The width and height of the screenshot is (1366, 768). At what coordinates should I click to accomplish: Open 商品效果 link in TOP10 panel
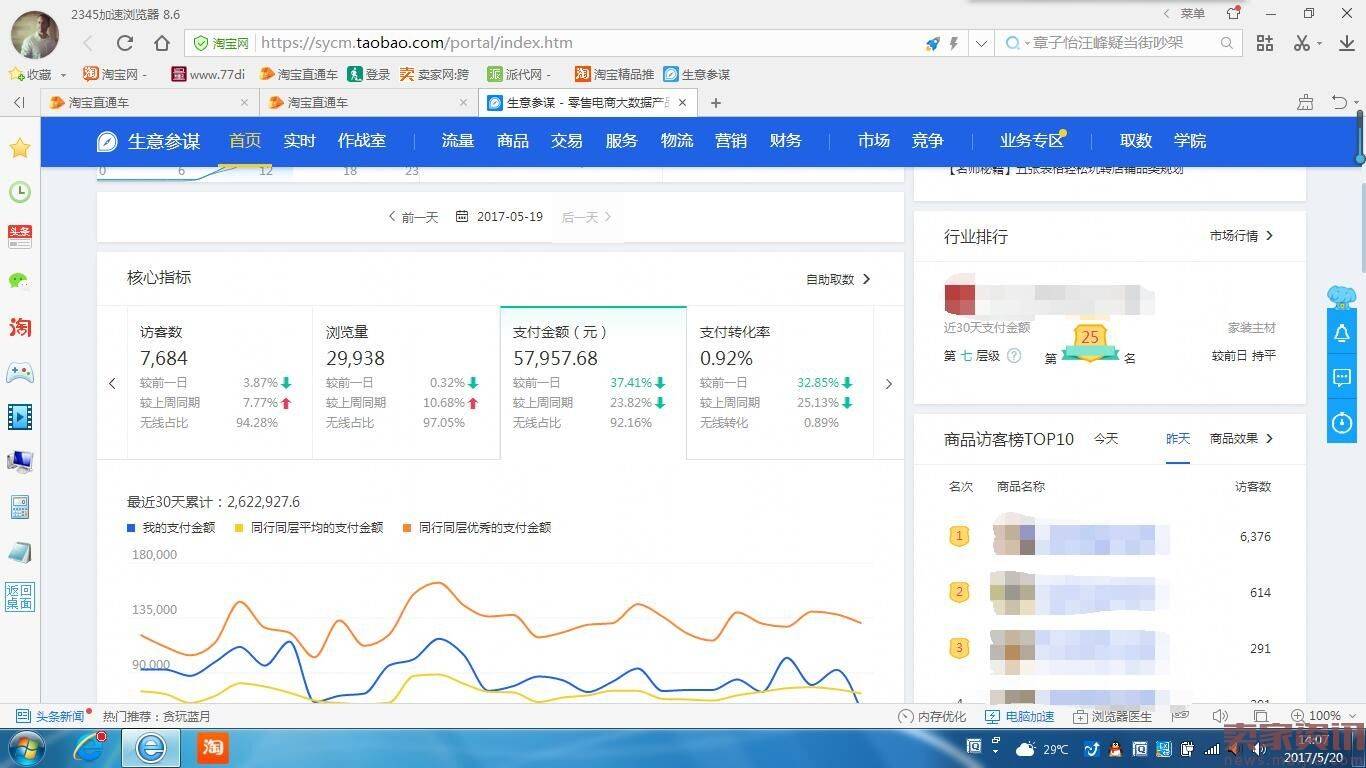coord(1241,439)
